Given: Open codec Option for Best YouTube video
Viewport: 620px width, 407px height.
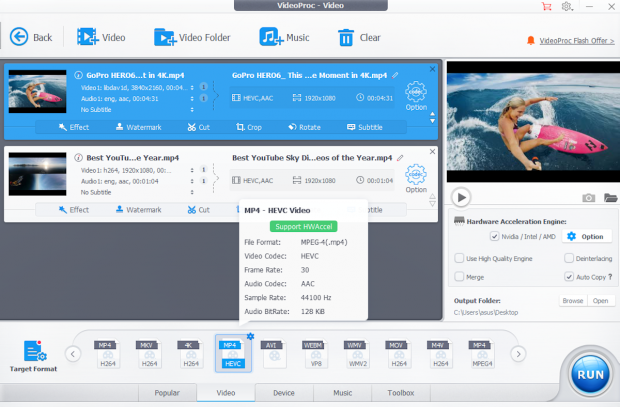Looking at the screenshot, I should tap(416, 178).
